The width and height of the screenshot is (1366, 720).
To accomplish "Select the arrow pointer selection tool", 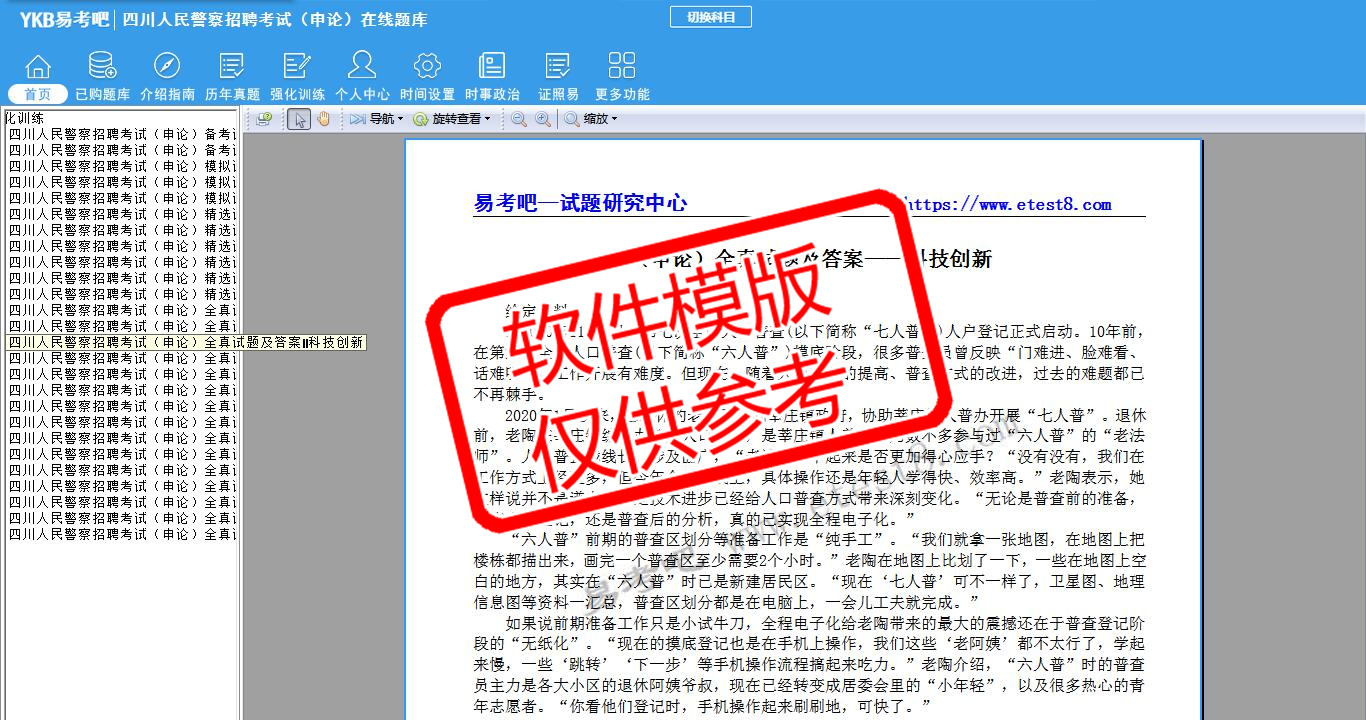I will coord(298,119).
